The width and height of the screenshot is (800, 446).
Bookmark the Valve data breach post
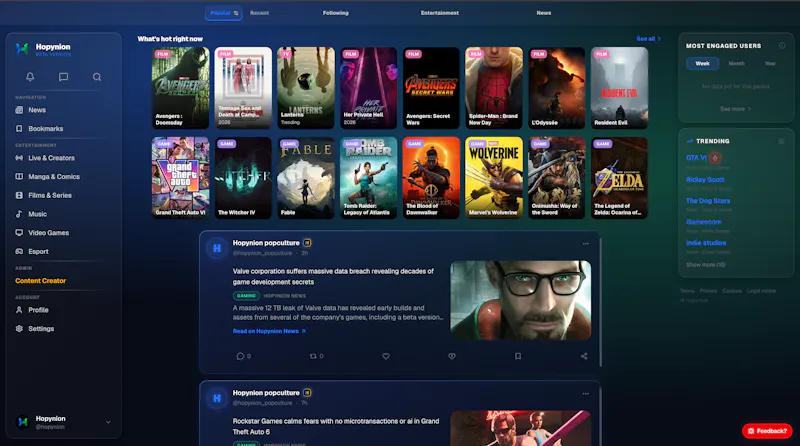(x=518, y=356)
